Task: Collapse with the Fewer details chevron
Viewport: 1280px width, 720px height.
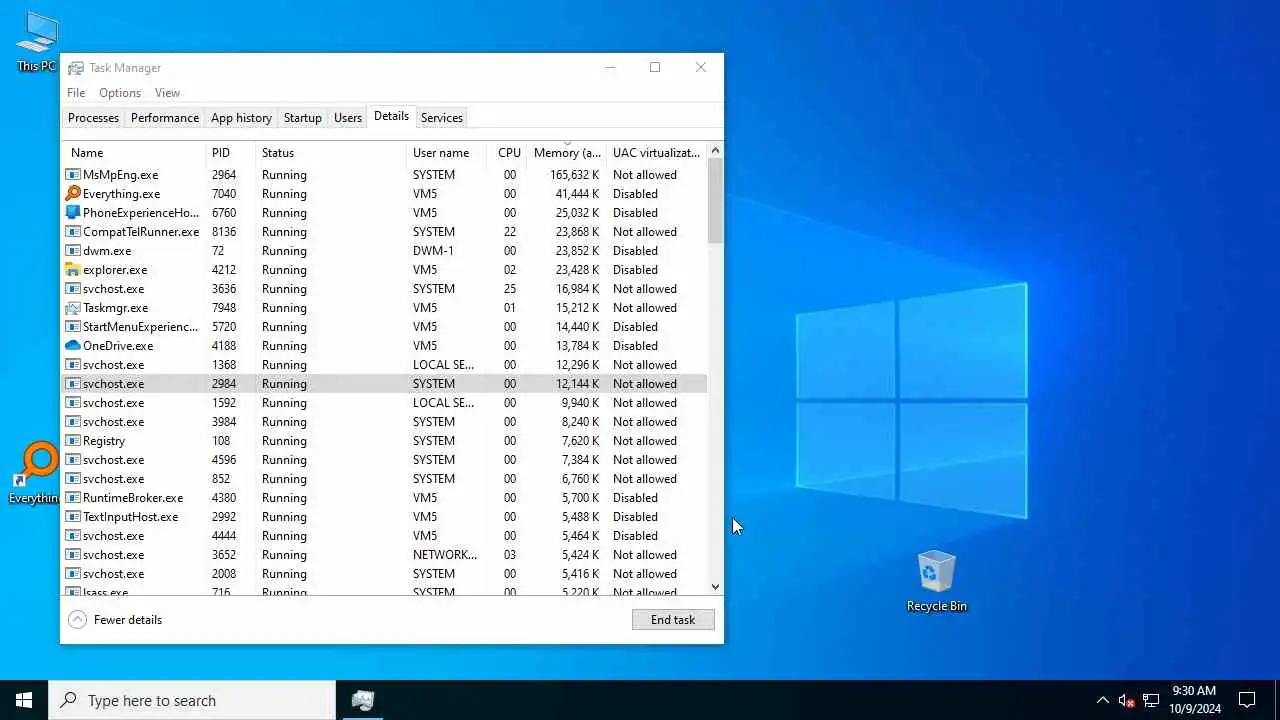Action: coord(77,620)
